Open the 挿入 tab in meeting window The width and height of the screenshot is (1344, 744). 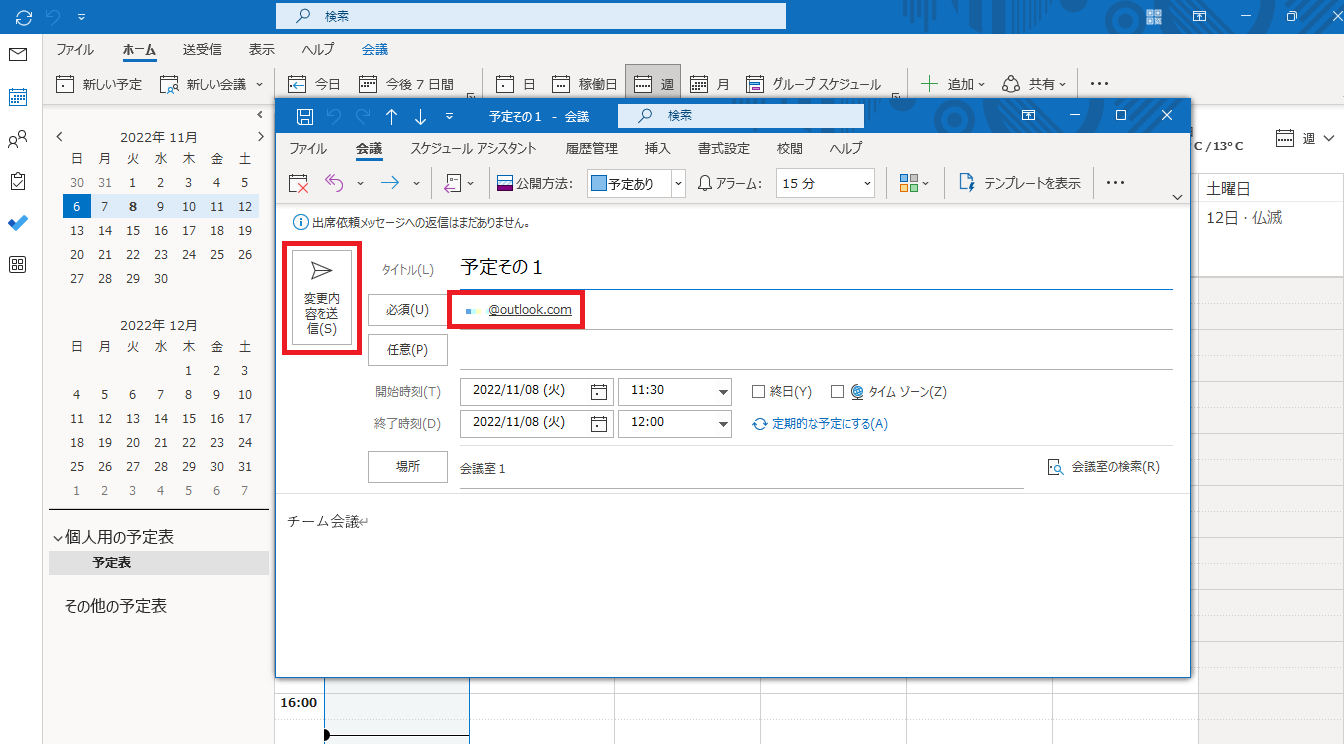click(x=657, y=148)
